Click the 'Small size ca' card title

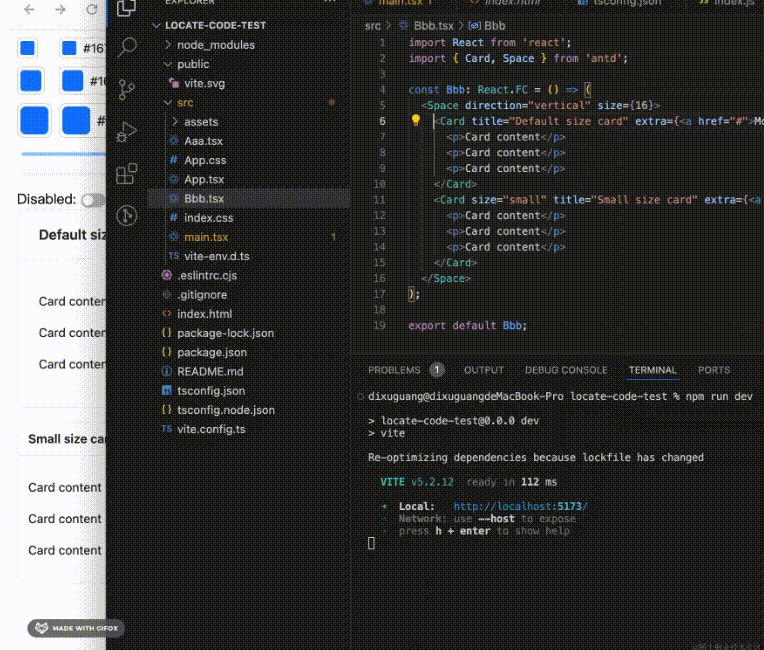67,439
